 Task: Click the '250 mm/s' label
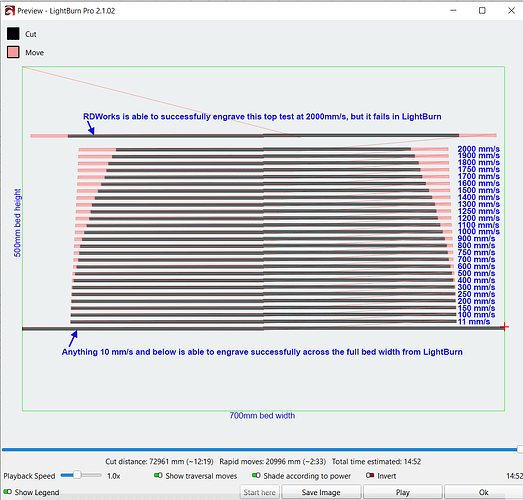coord(476,294)
